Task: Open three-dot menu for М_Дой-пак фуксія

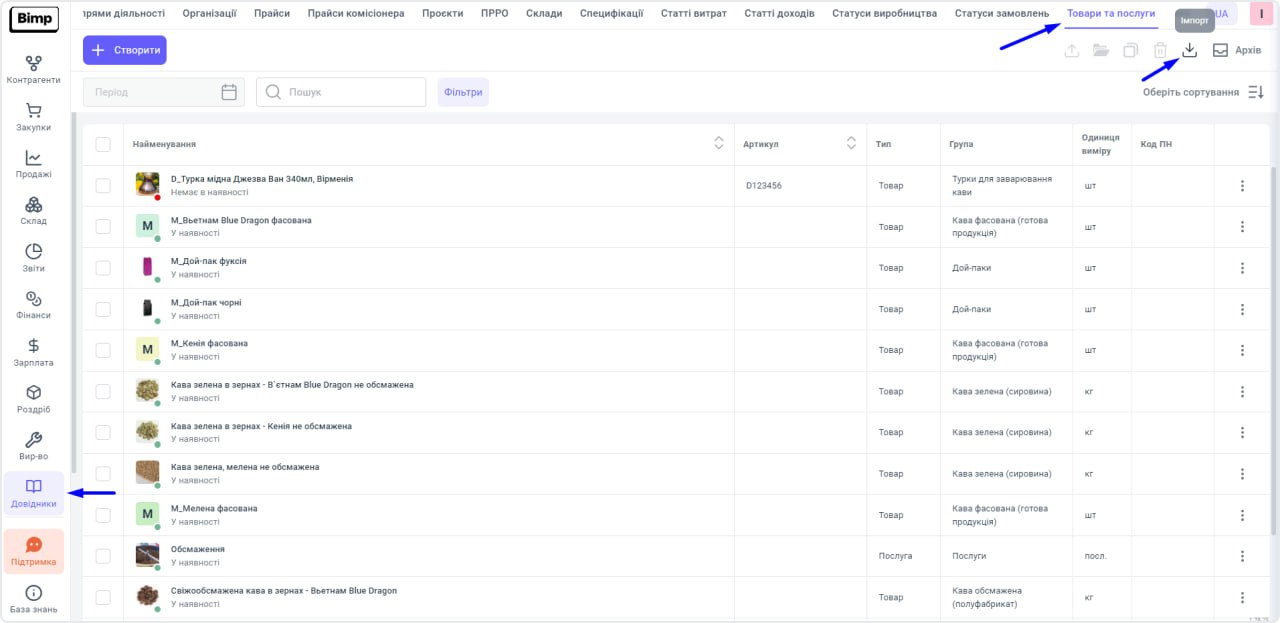Action: [1242, 268]
